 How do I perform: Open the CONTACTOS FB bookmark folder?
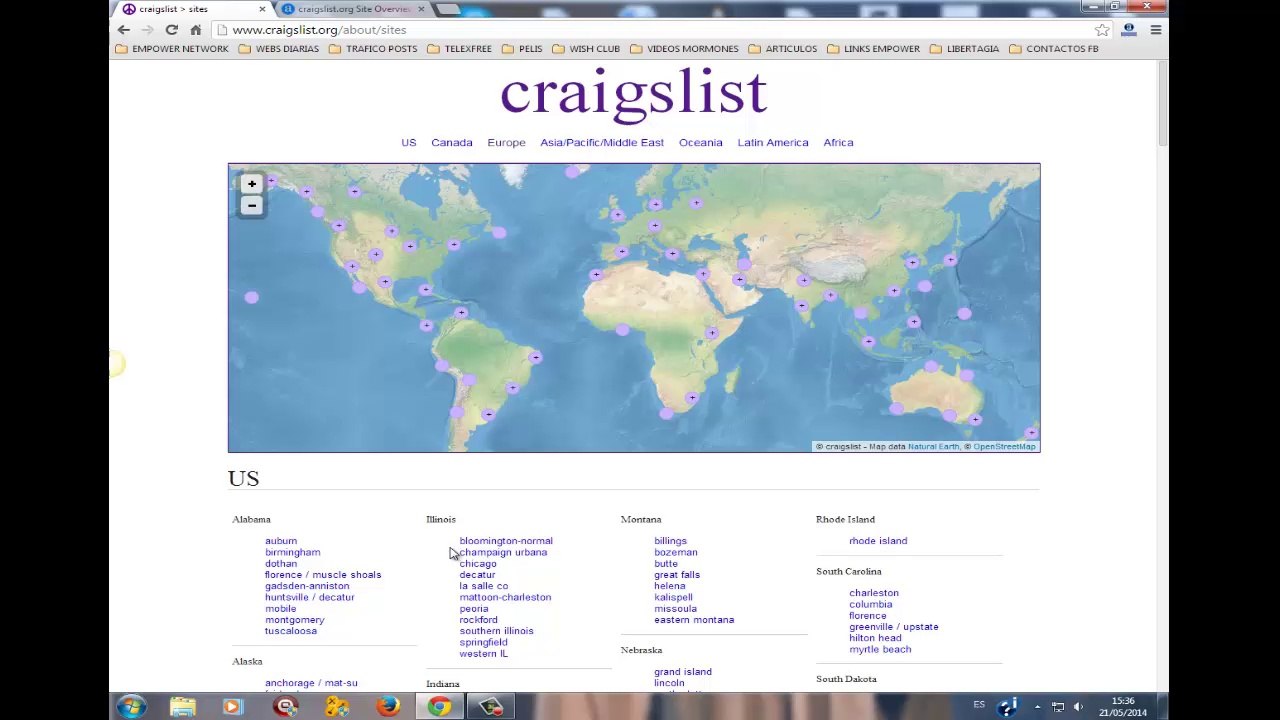pos(1054,48)
